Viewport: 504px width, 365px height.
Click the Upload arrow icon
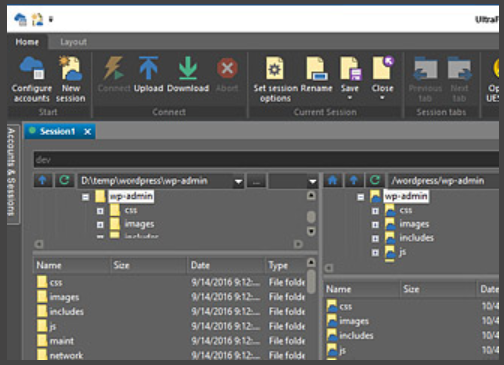pyautogui.click(x=148, y=68)
